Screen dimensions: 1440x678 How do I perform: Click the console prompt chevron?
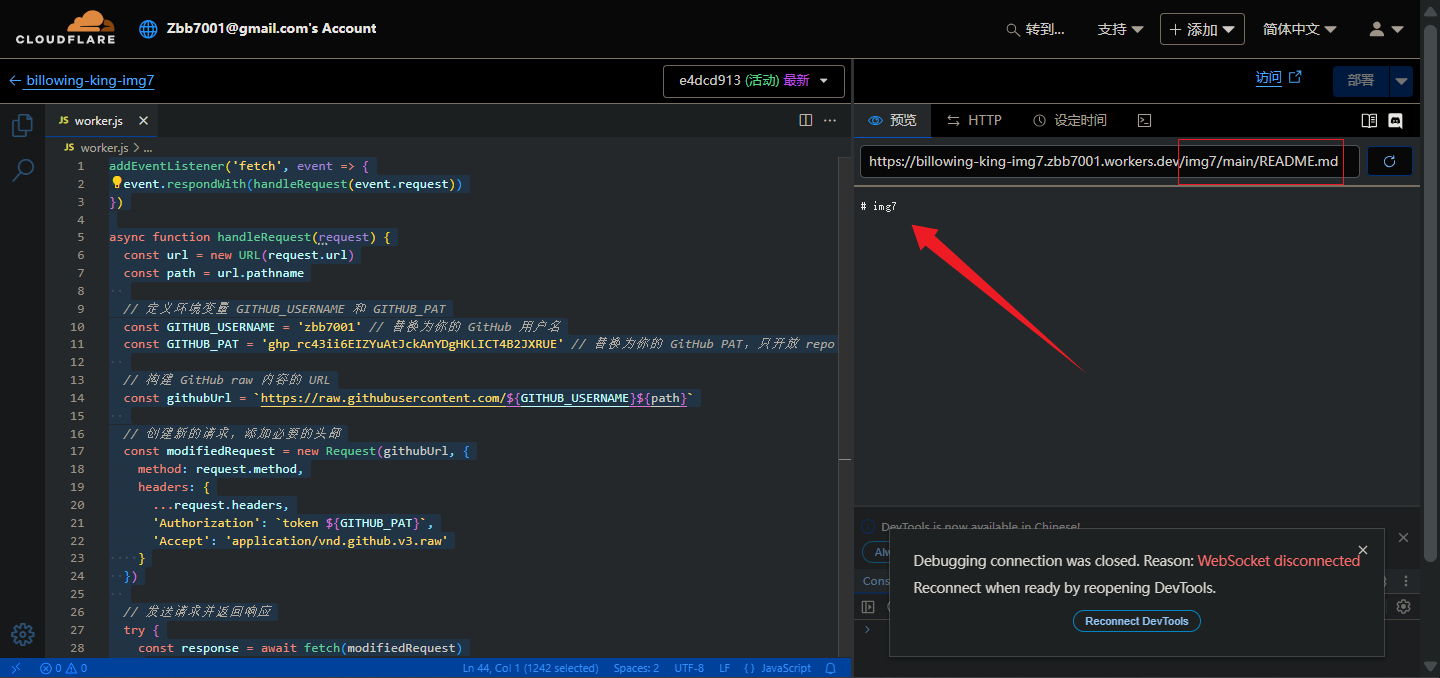tap(868, 629)
